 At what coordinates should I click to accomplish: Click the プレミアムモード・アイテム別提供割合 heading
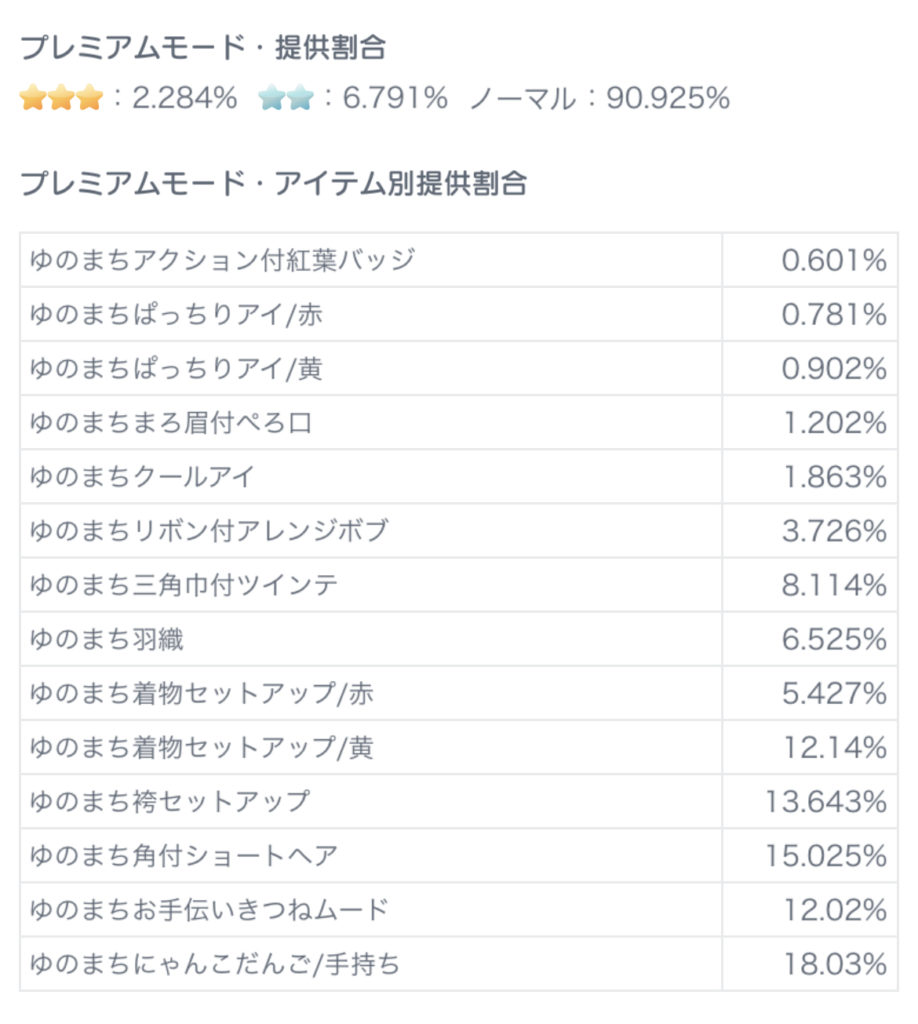273,184
